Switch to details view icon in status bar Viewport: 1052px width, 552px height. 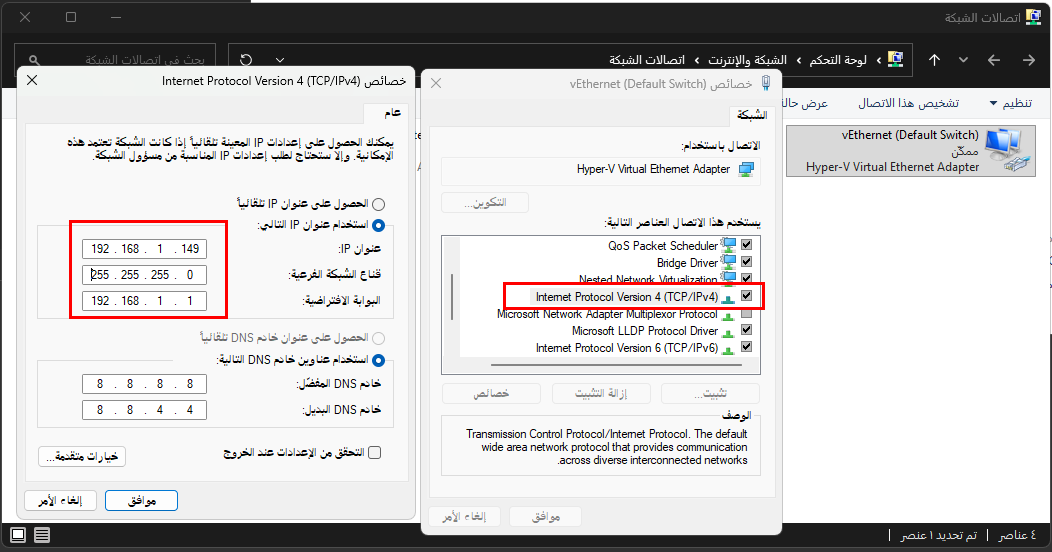click(x=16, y=535)
